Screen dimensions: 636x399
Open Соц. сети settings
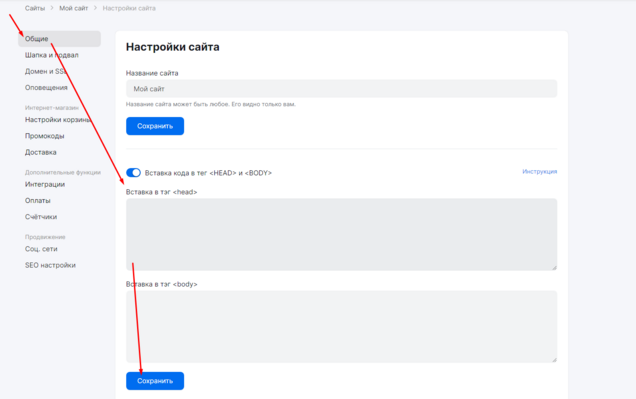click(x=41, y=249)
